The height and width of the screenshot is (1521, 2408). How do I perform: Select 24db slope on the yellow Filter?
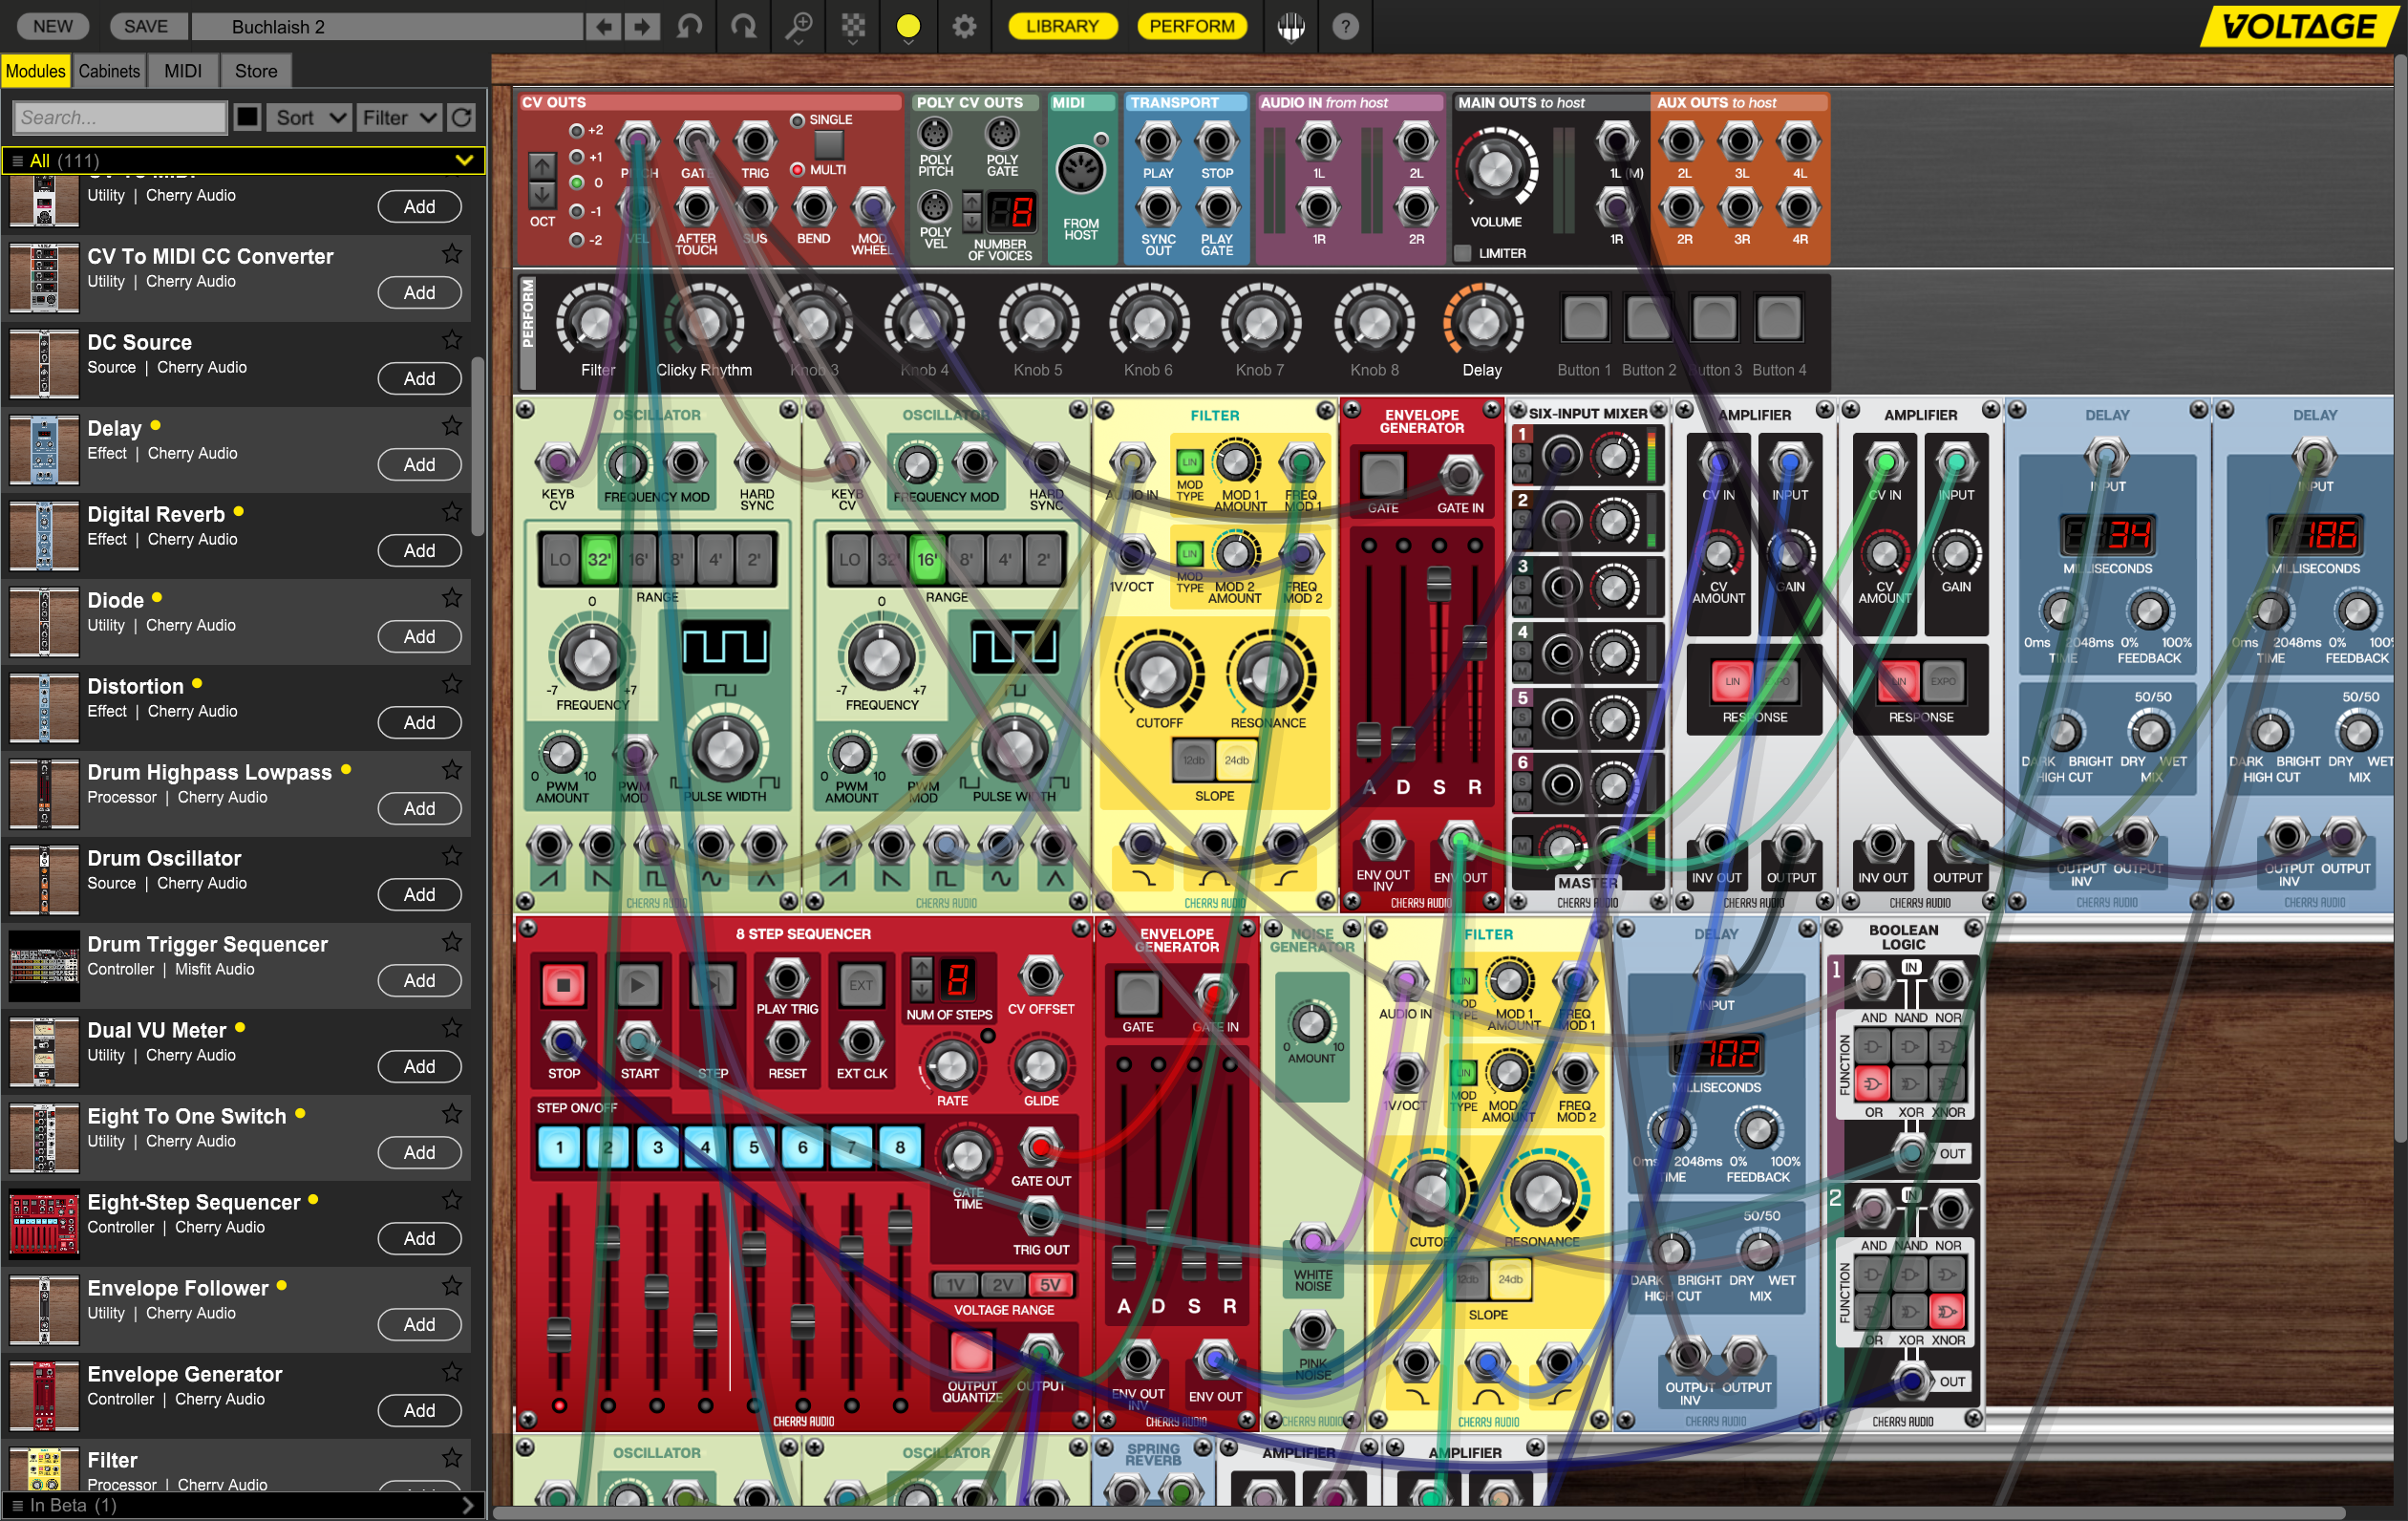point(1237,759)
